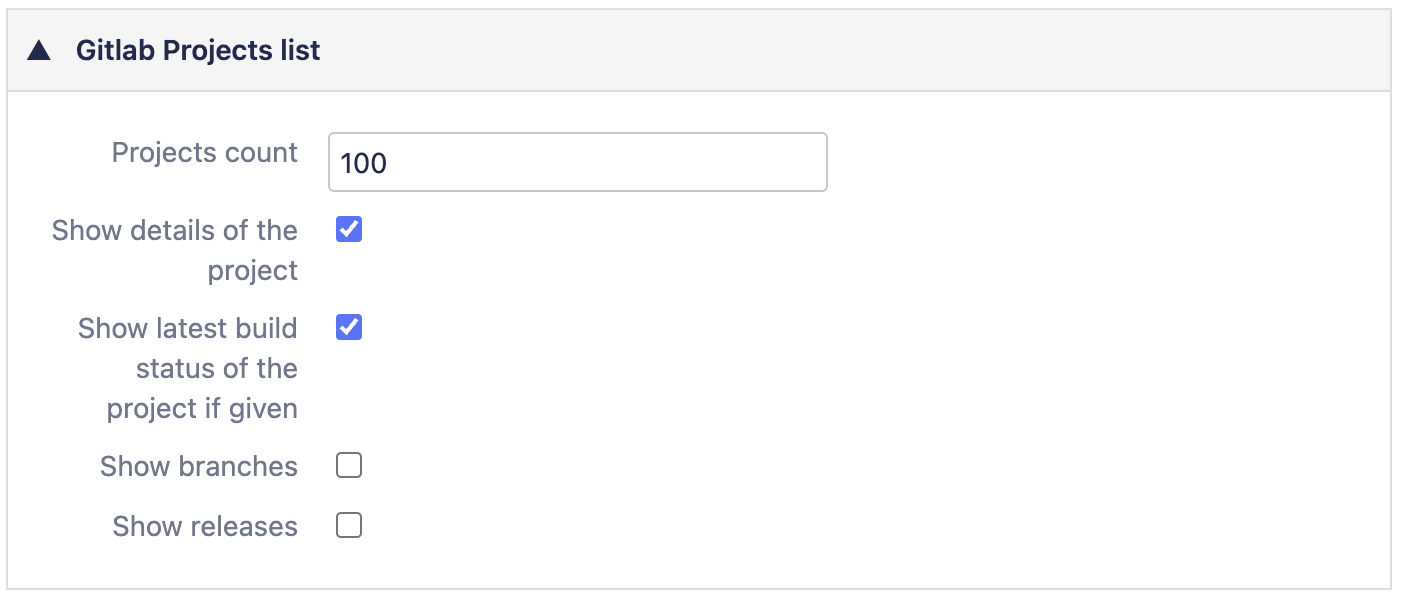Disable the Show latest build status checkbox
Screen dimensions: 1402x598
349,327
